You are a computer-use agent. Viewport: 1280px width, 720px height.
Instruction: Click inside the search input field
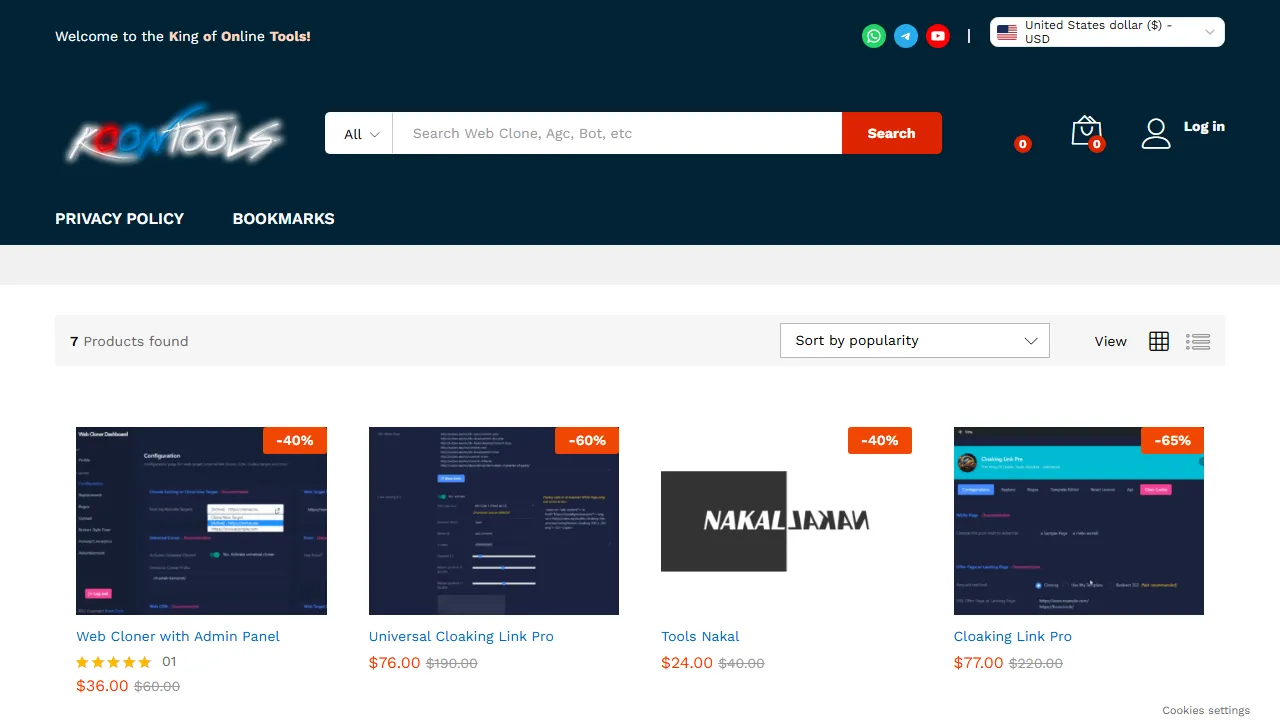pyautogui.click(x=615, y=133)
